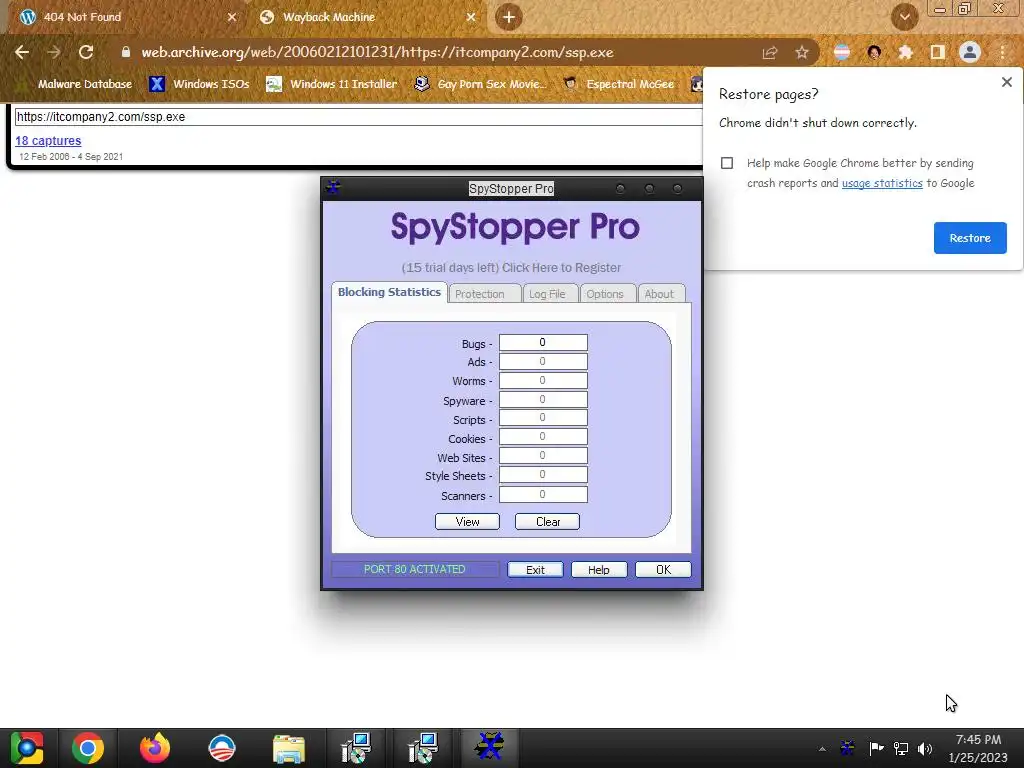This screenshot has height=768, width=1024.
Task: Click the taskbar clock showing 7:45 PM
Action: point(978,748)
